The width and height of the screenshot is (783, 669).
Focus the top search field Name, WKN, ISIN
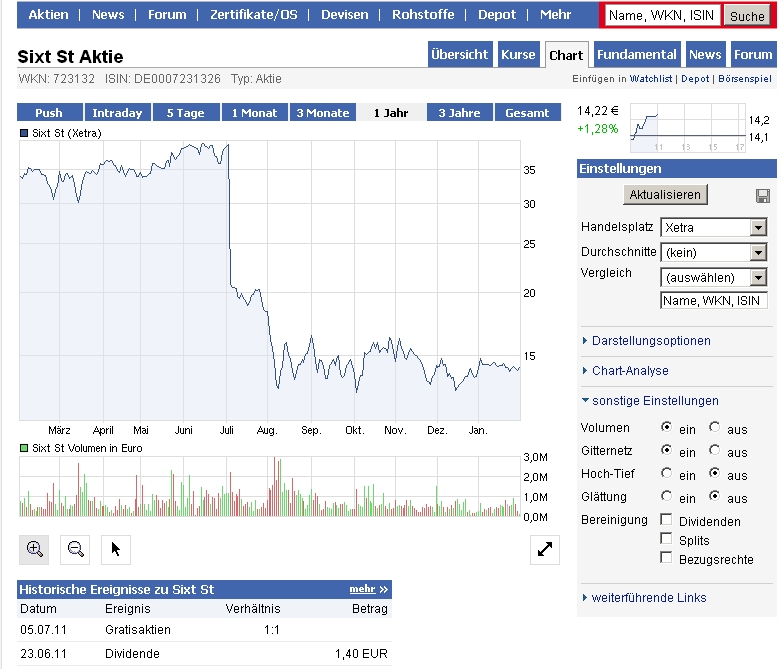point(662,15)
